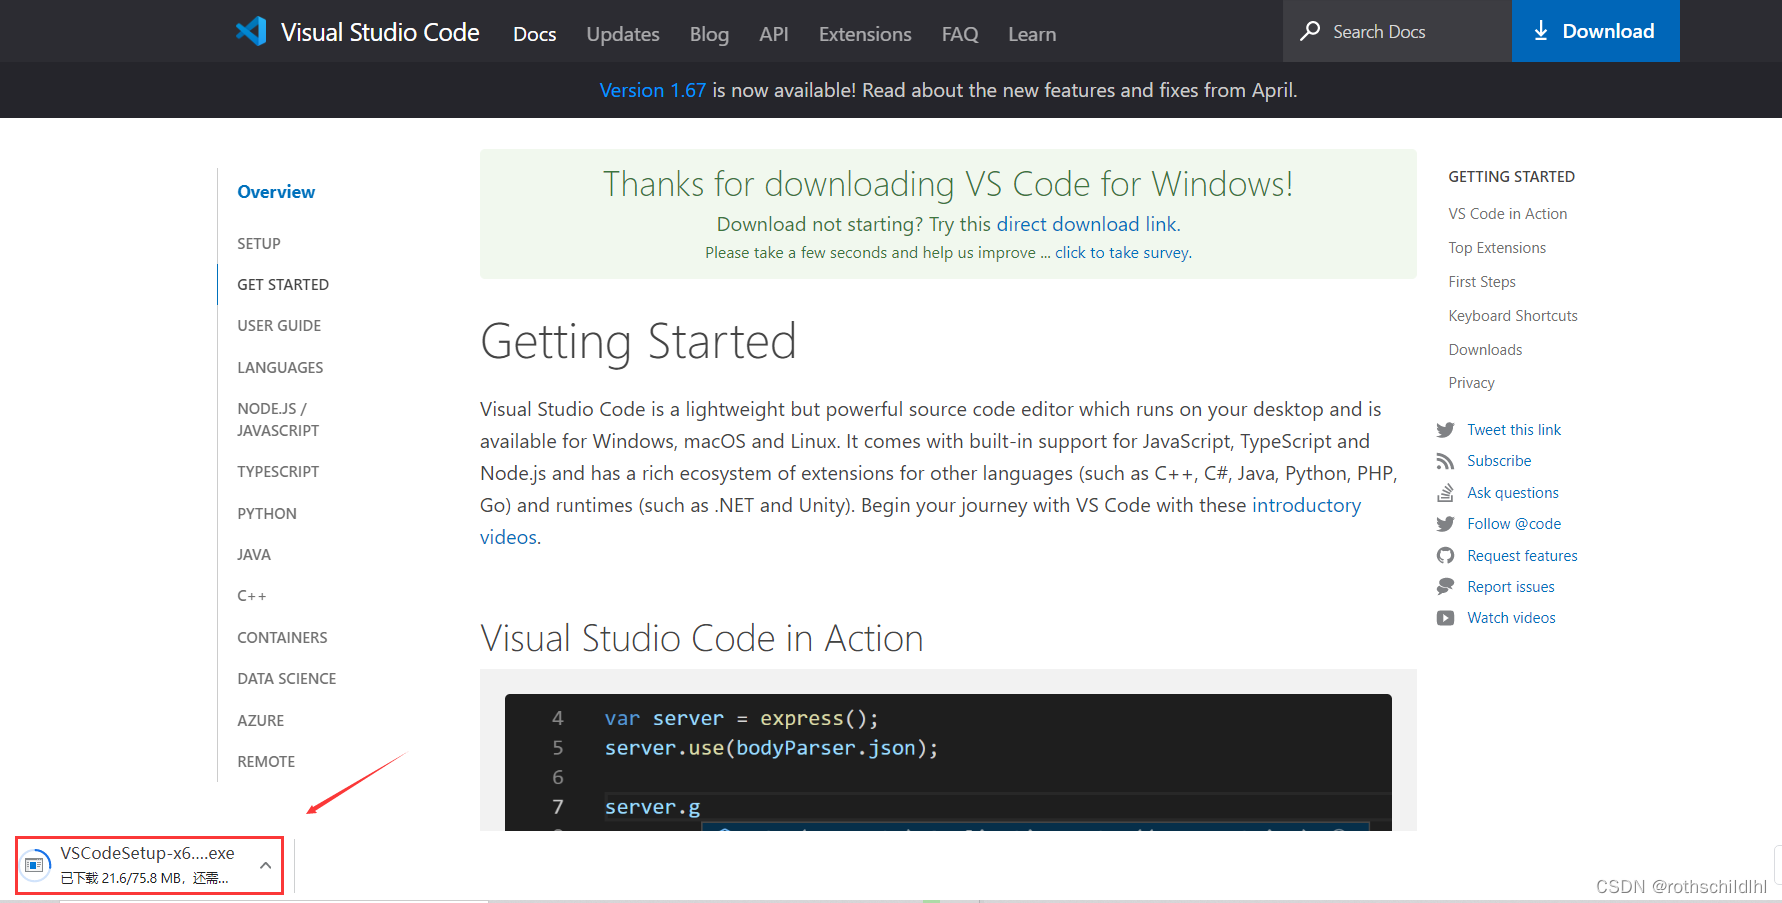This screenshot has width=1782, height=903.
Task: Expand the GET STARTED sidebar section
Action: pos(283,285)
